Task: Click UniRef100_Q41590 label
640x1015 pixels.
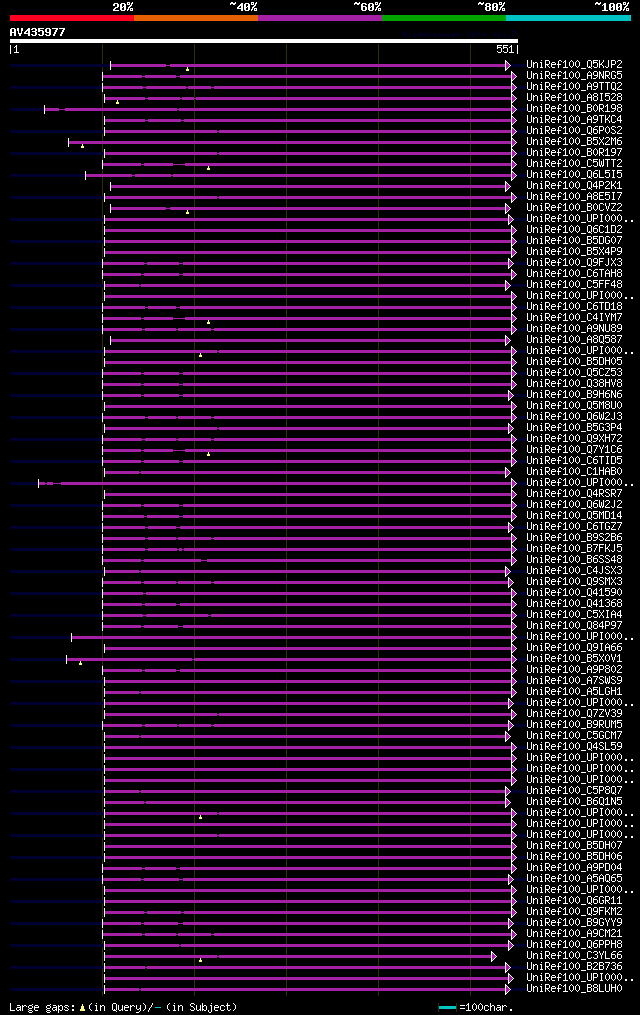Action: [574, 593]
